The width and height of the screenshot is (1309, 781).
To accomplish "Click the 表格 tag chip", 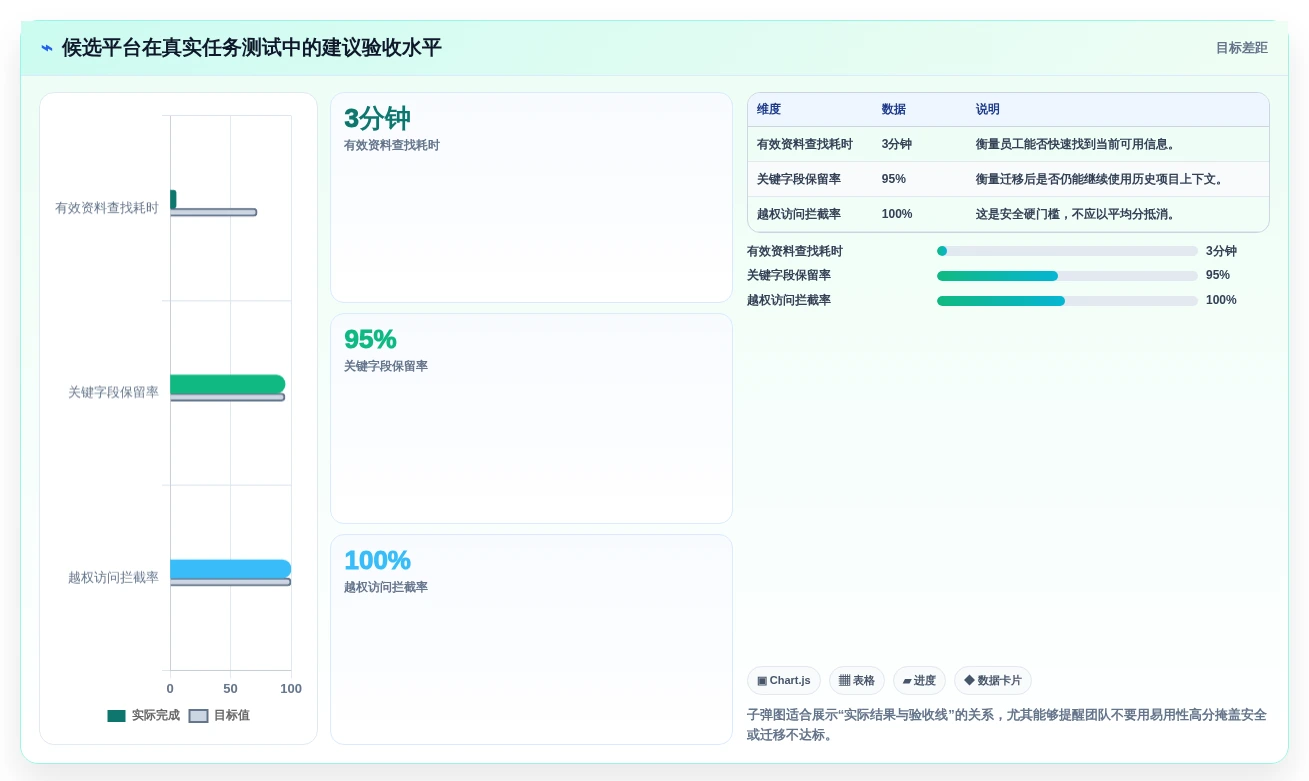I will [x=857, y=681].
